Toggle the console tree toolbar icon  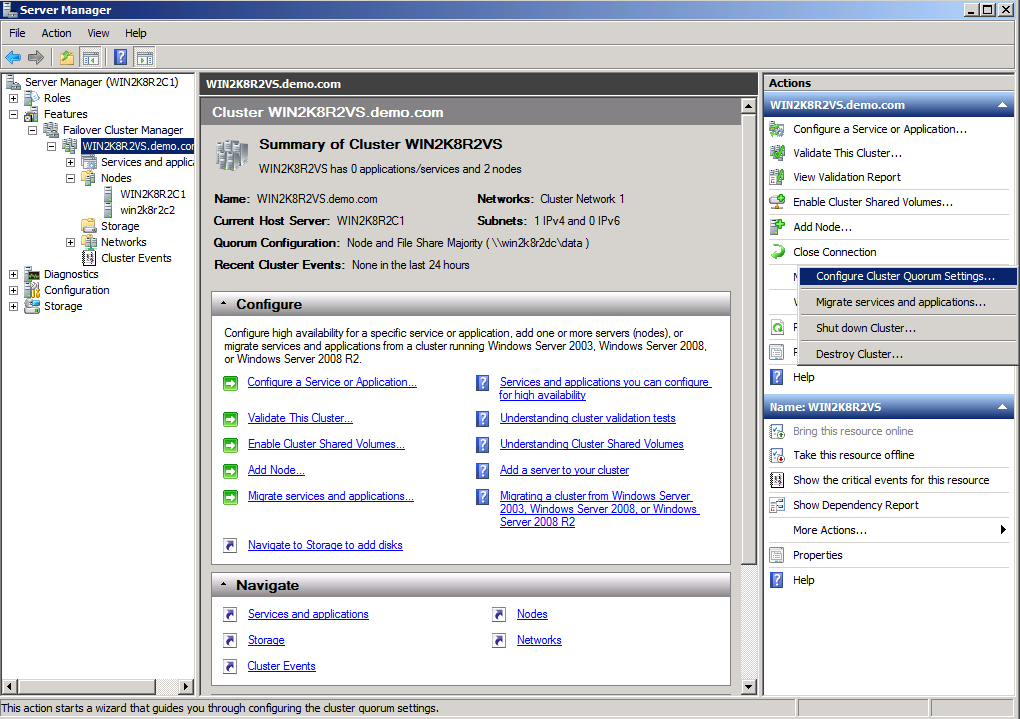coord(89,57)
